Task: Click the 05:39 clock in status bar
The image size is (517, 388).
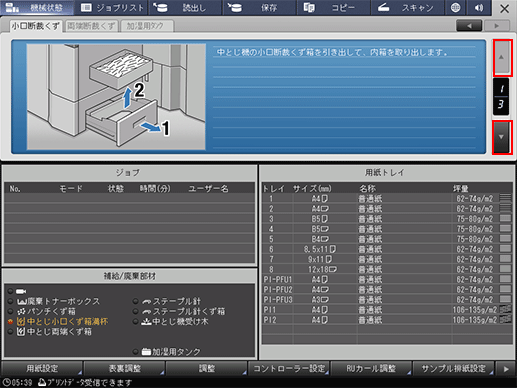Action: pyautogui.click(x=17, y=382)
